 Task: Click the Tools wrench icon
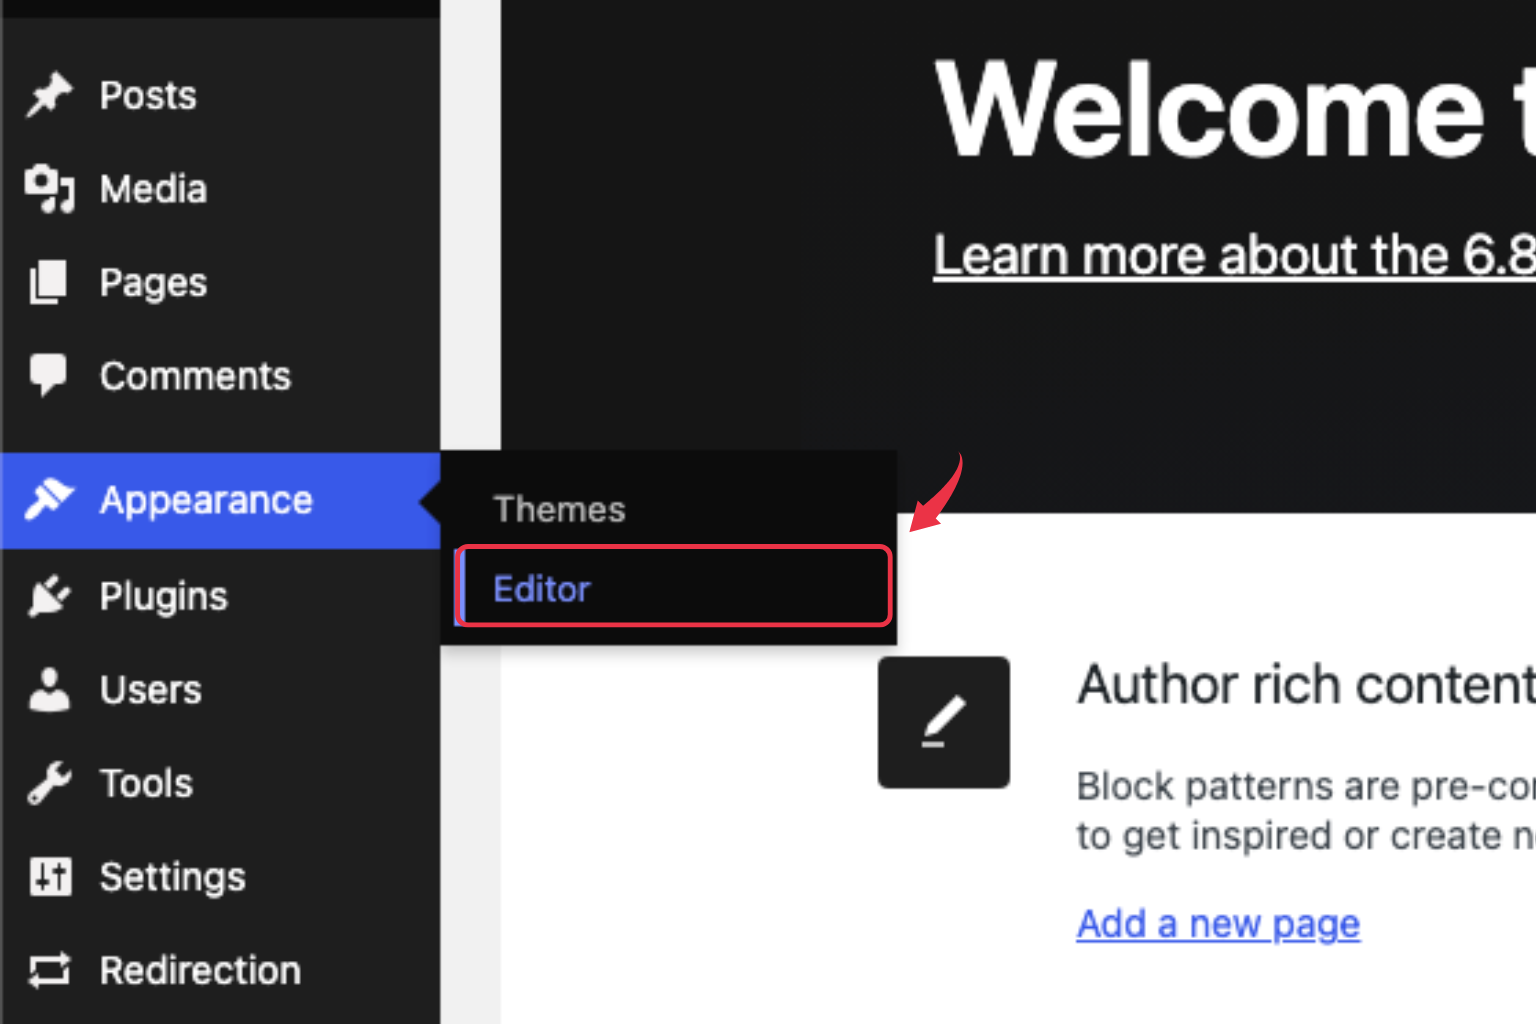pos(47,782)
